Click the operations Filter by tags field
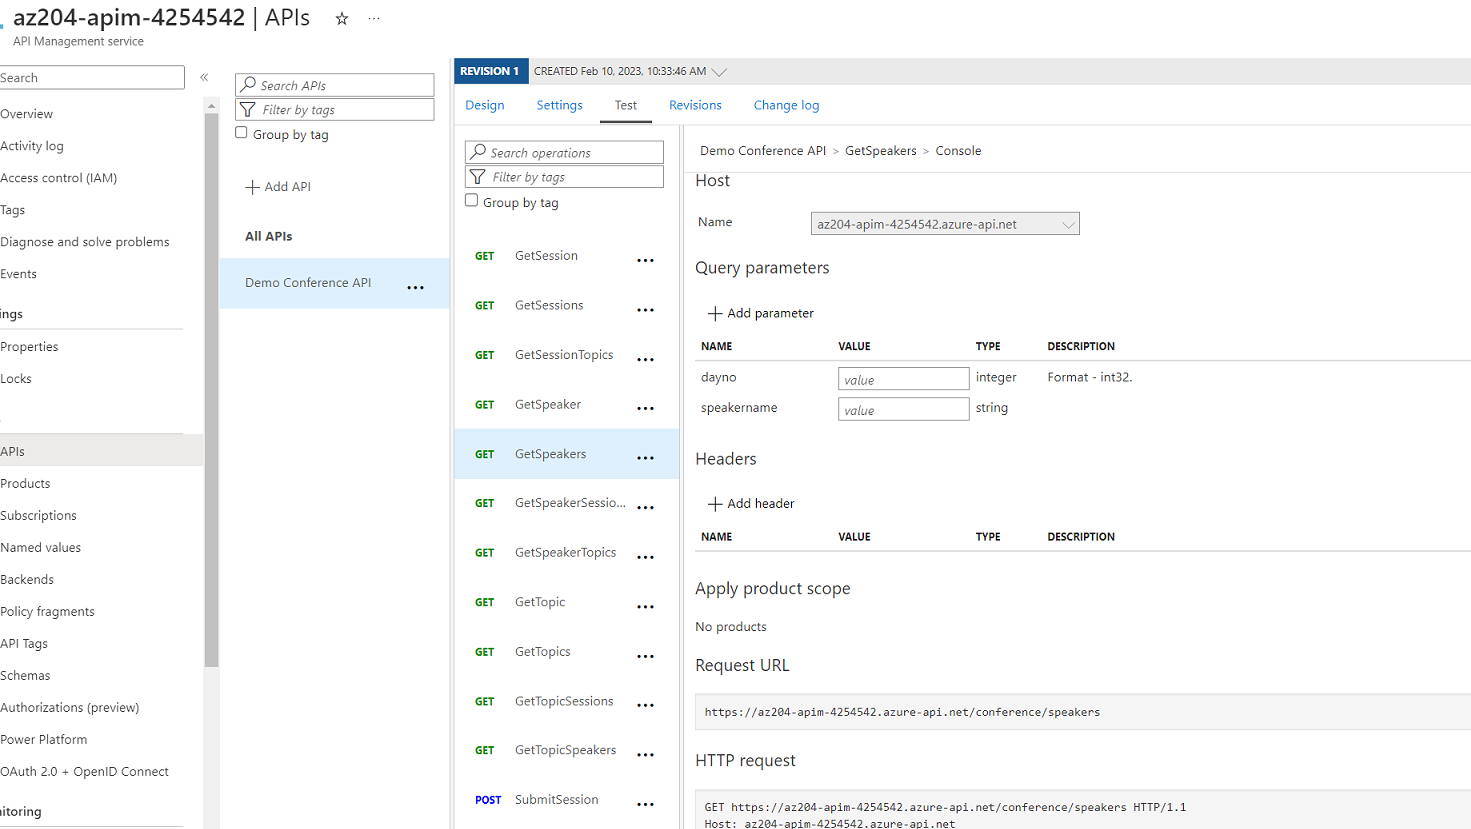The width and height of the screenshot is (1471, 829). (x=564, y=177)
